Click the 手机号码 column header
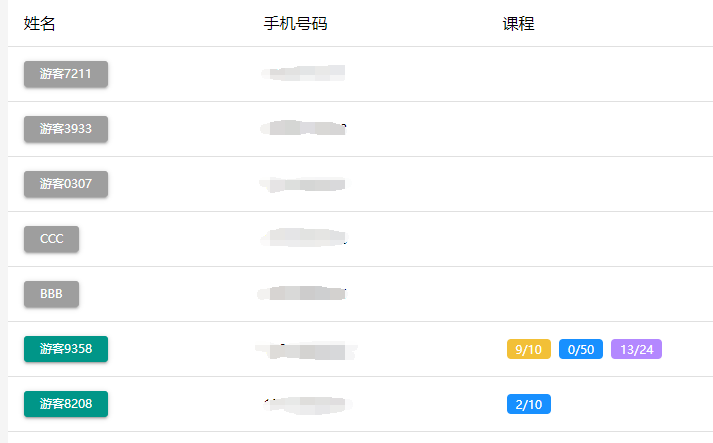 click(x=295, y=24)
